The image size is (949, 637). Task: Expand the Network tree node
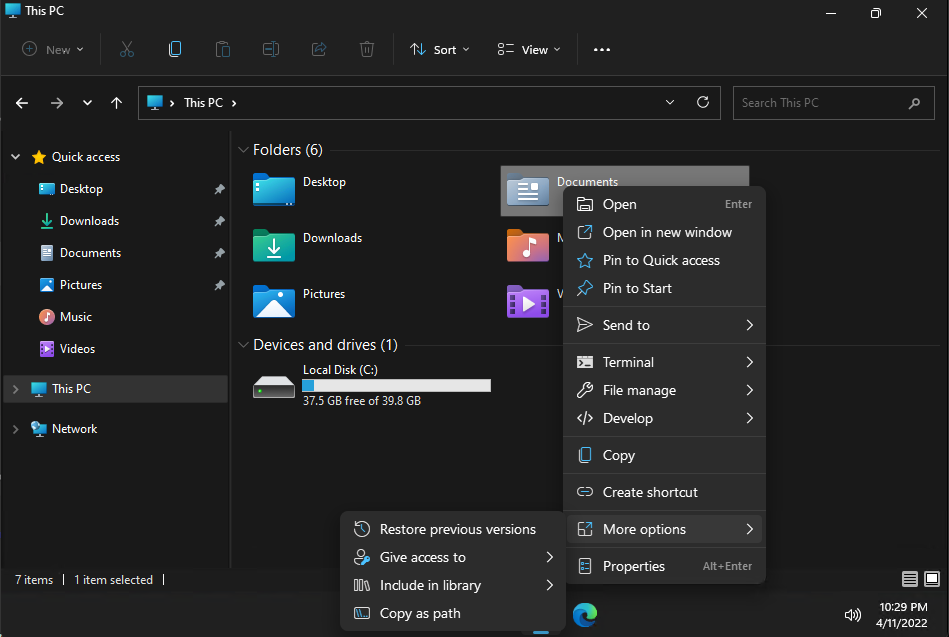point(15,429)
